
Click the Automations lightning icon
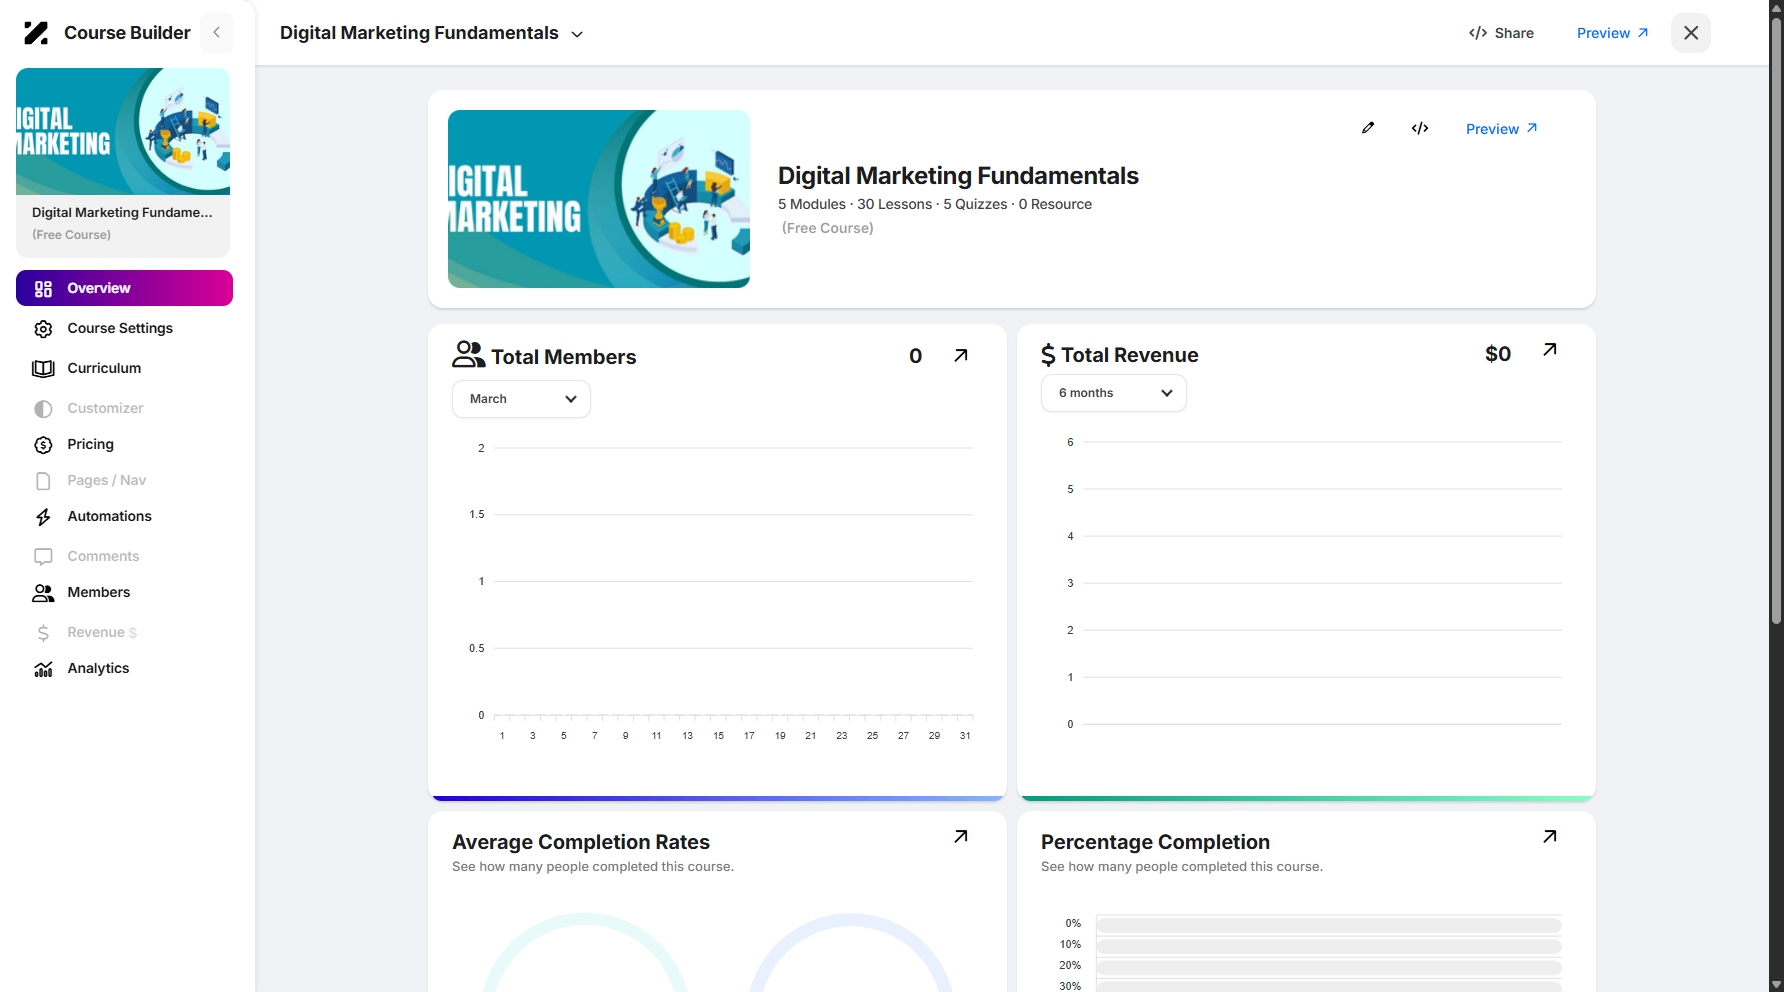pyautogui.click(x=43, y=517)
